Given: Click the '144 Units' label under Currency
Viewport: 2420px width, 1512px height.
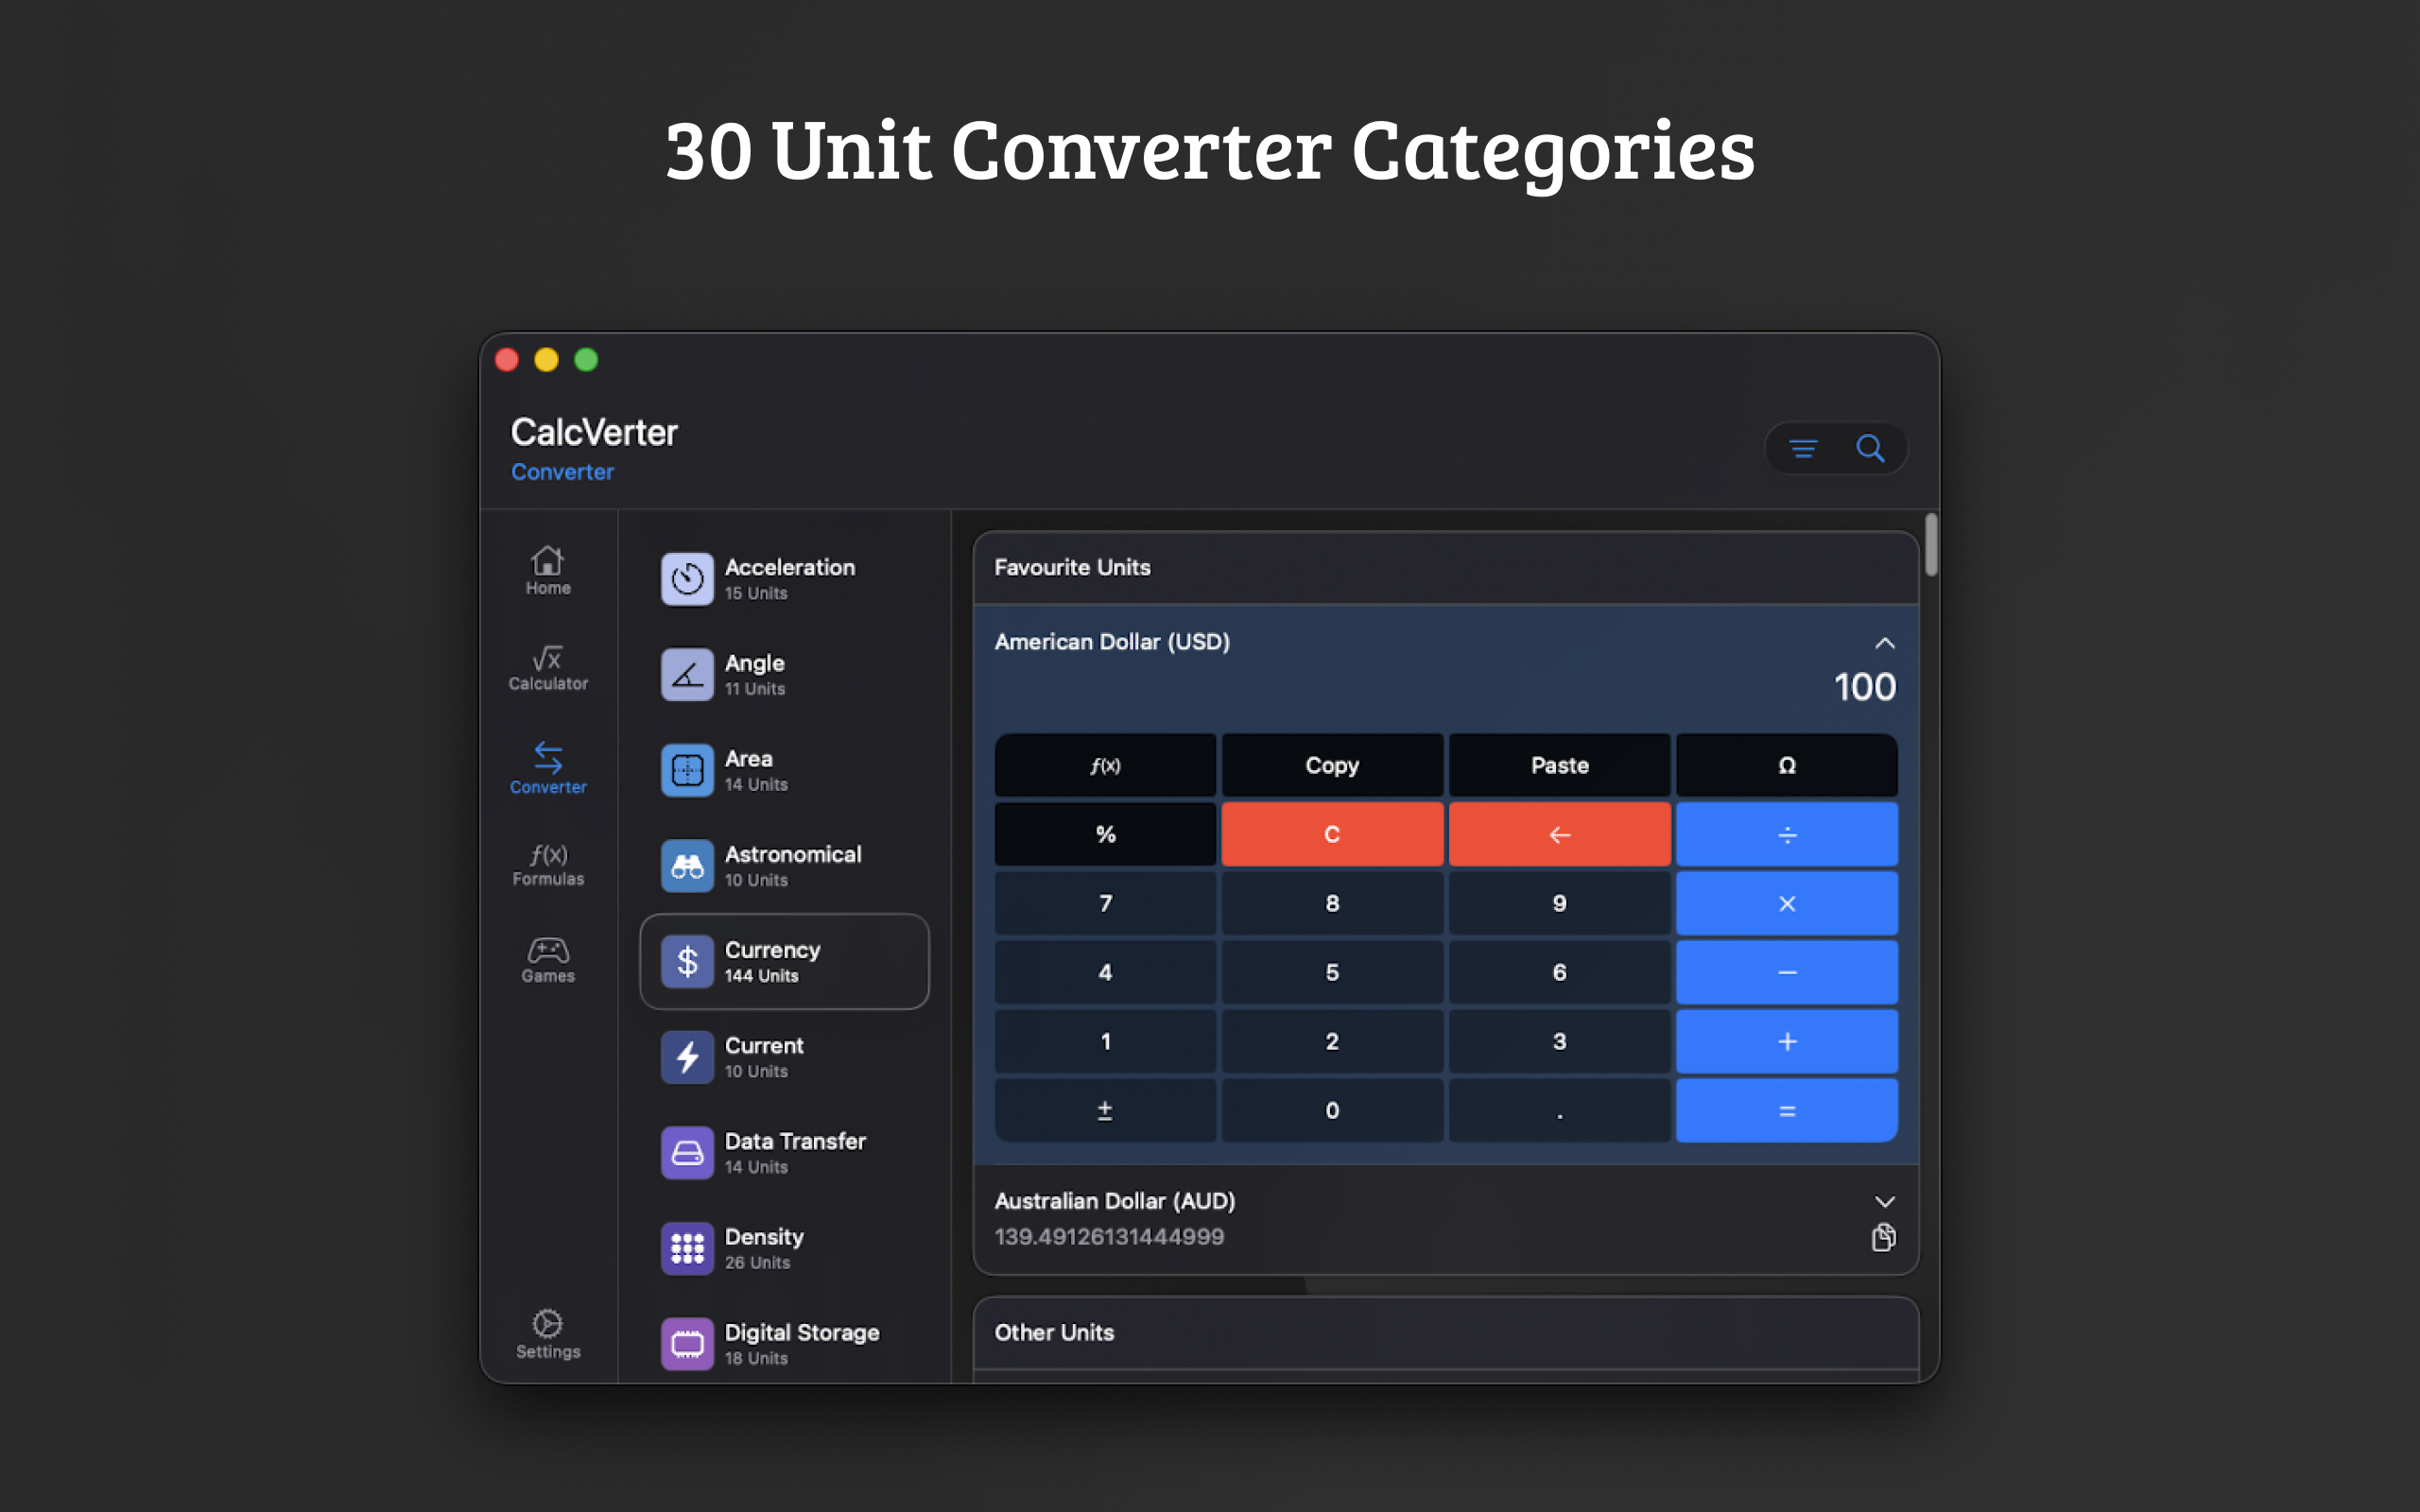Looking at the screenshot, I should coord(761,976).
